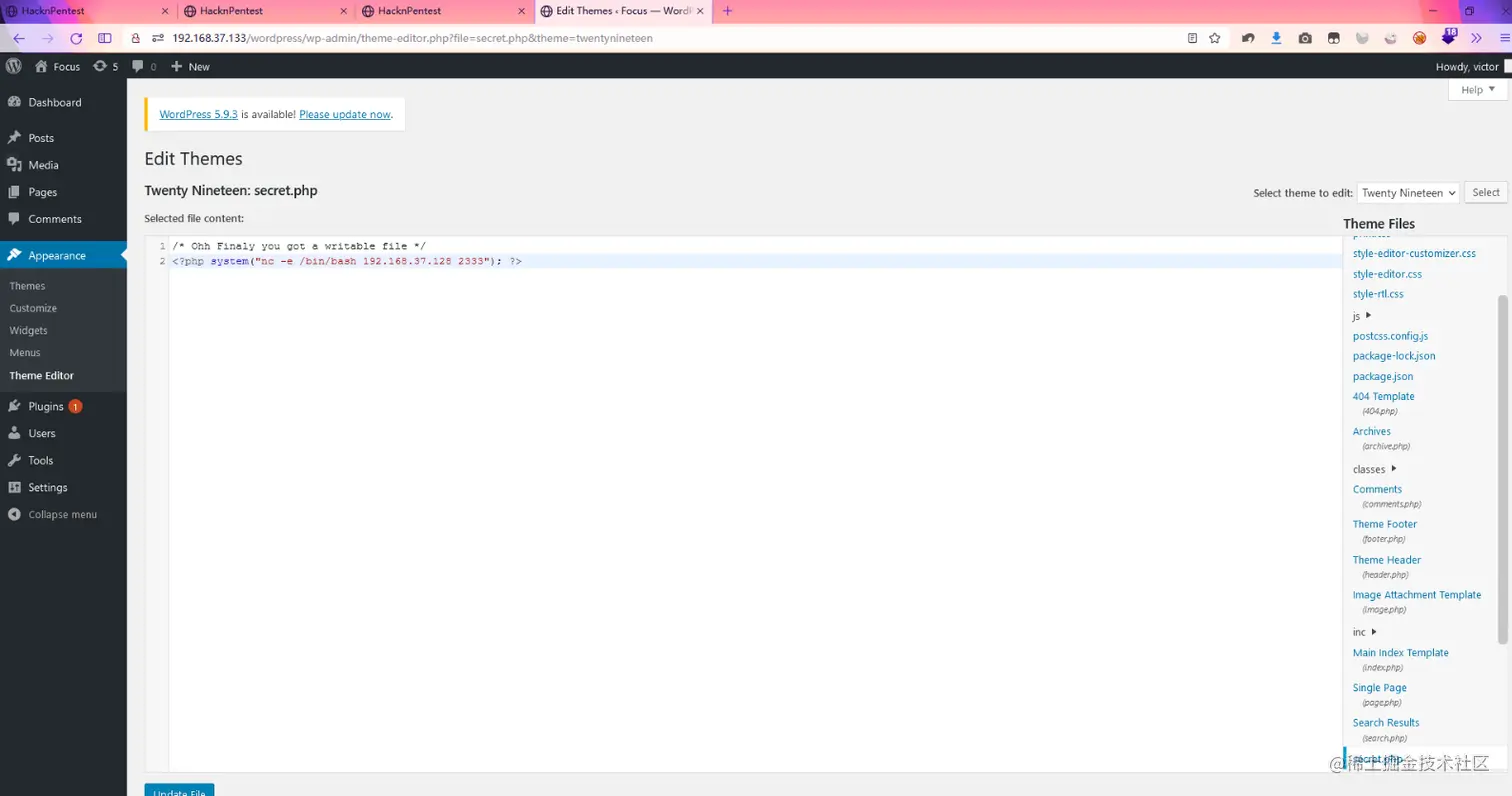
Task: Open Widgets under Appearance
Action: point(28,330)
